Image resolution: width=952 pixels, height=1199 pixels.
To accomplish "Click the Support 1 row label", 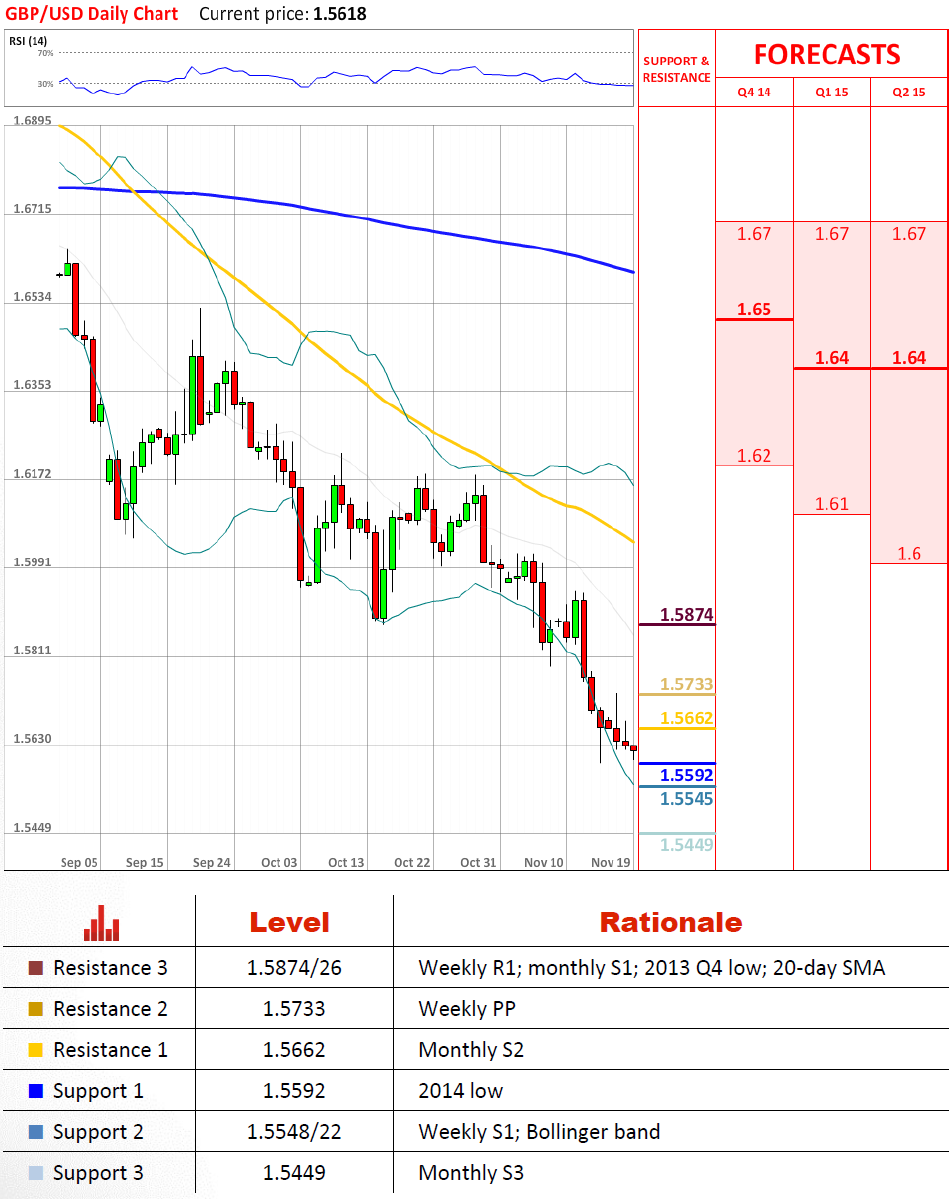I will pos(99,1091).
